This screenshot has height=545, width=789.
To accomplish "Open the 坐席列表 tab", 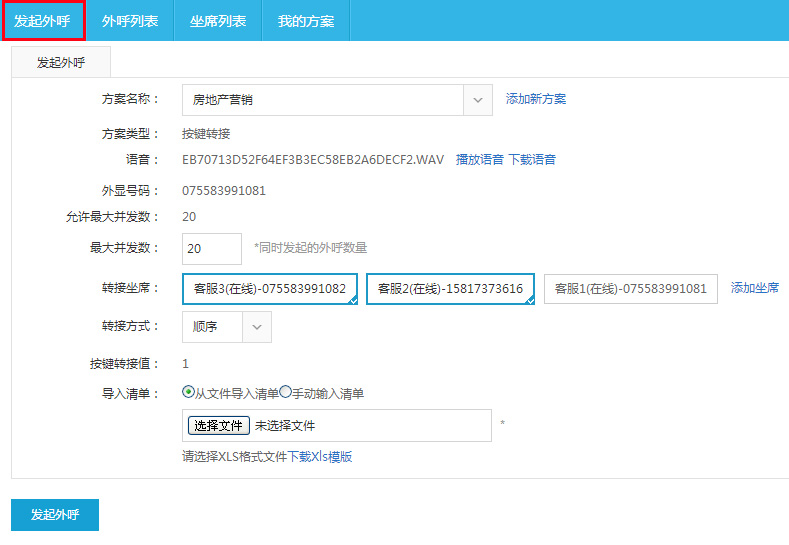I will 218,20.
